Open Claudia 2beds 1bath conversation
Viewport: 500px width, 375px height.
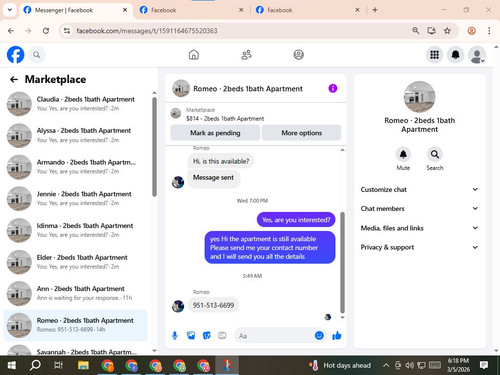coord(76,104)
